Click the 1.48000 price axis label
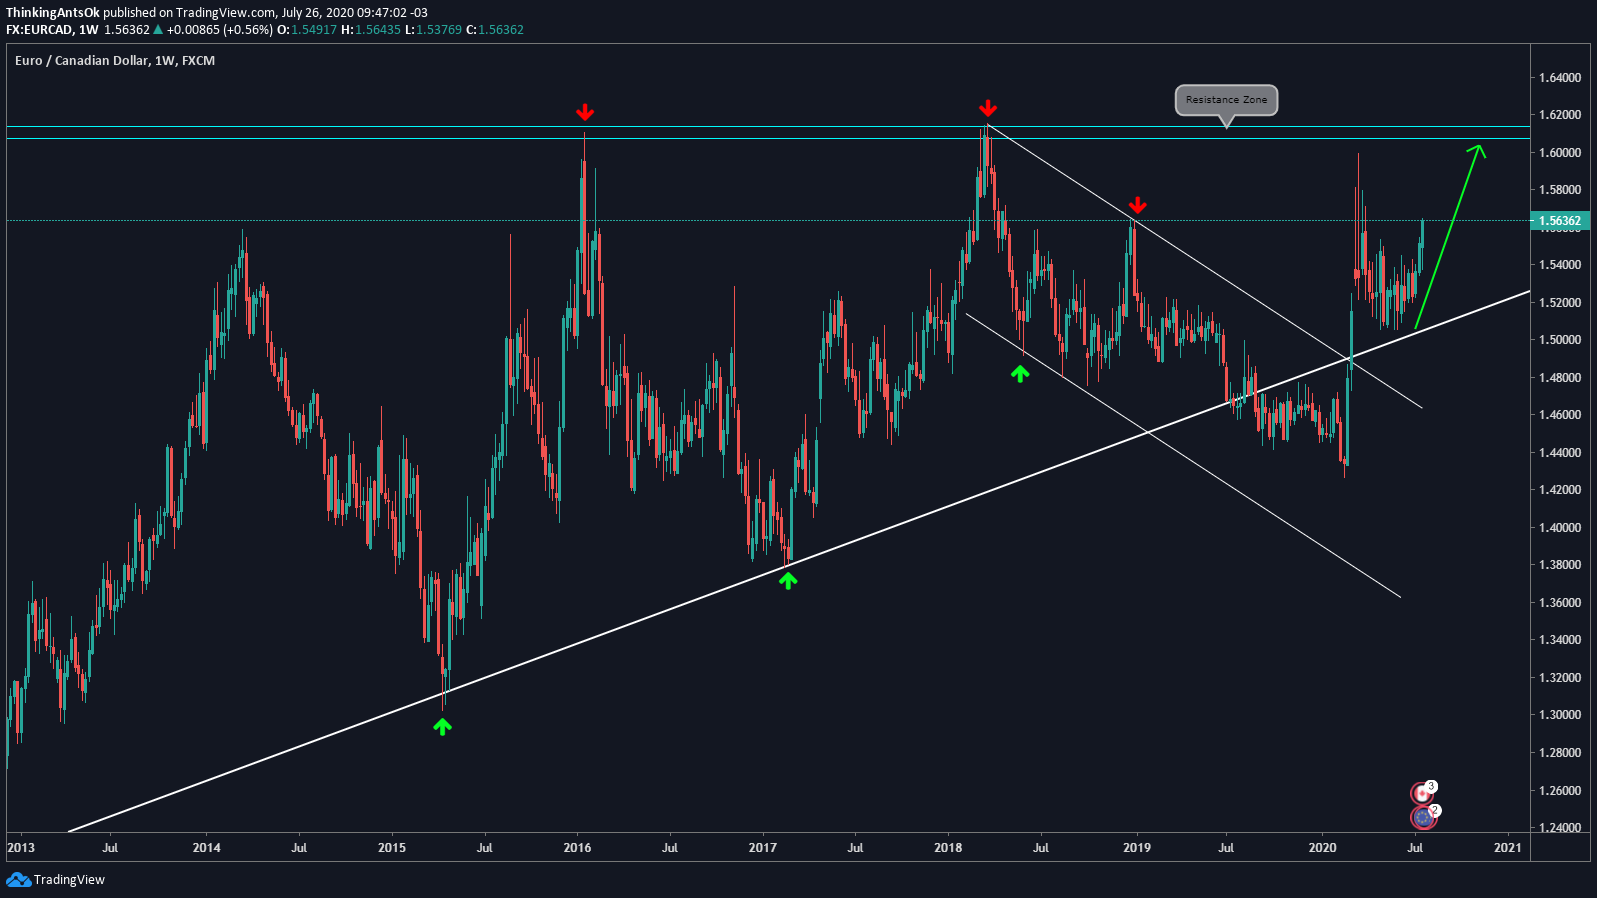The image size is (1597, 898). [1560, 377]
